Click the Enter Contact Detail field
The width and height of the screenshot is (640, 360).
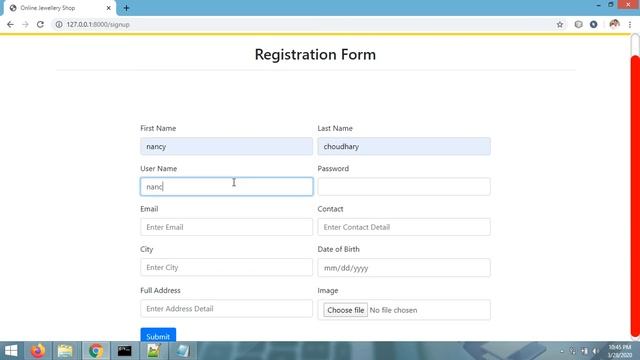click(404, 227)
